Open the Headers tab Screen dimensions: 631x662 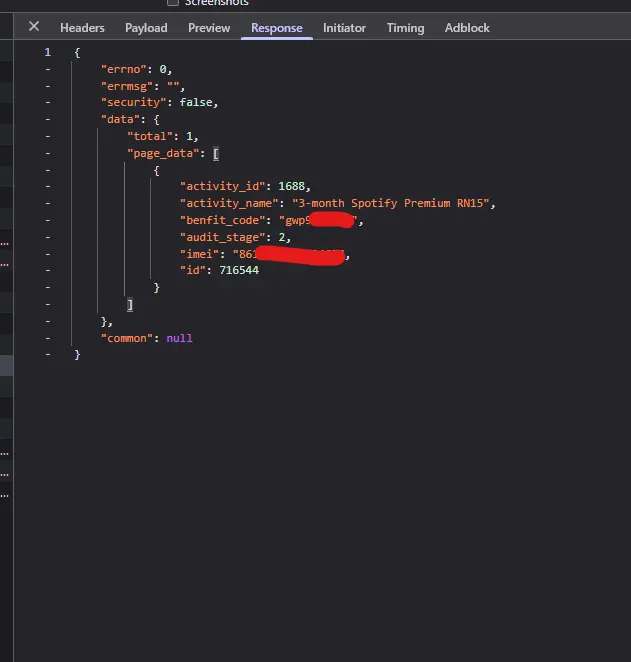(x=82, y=28)
